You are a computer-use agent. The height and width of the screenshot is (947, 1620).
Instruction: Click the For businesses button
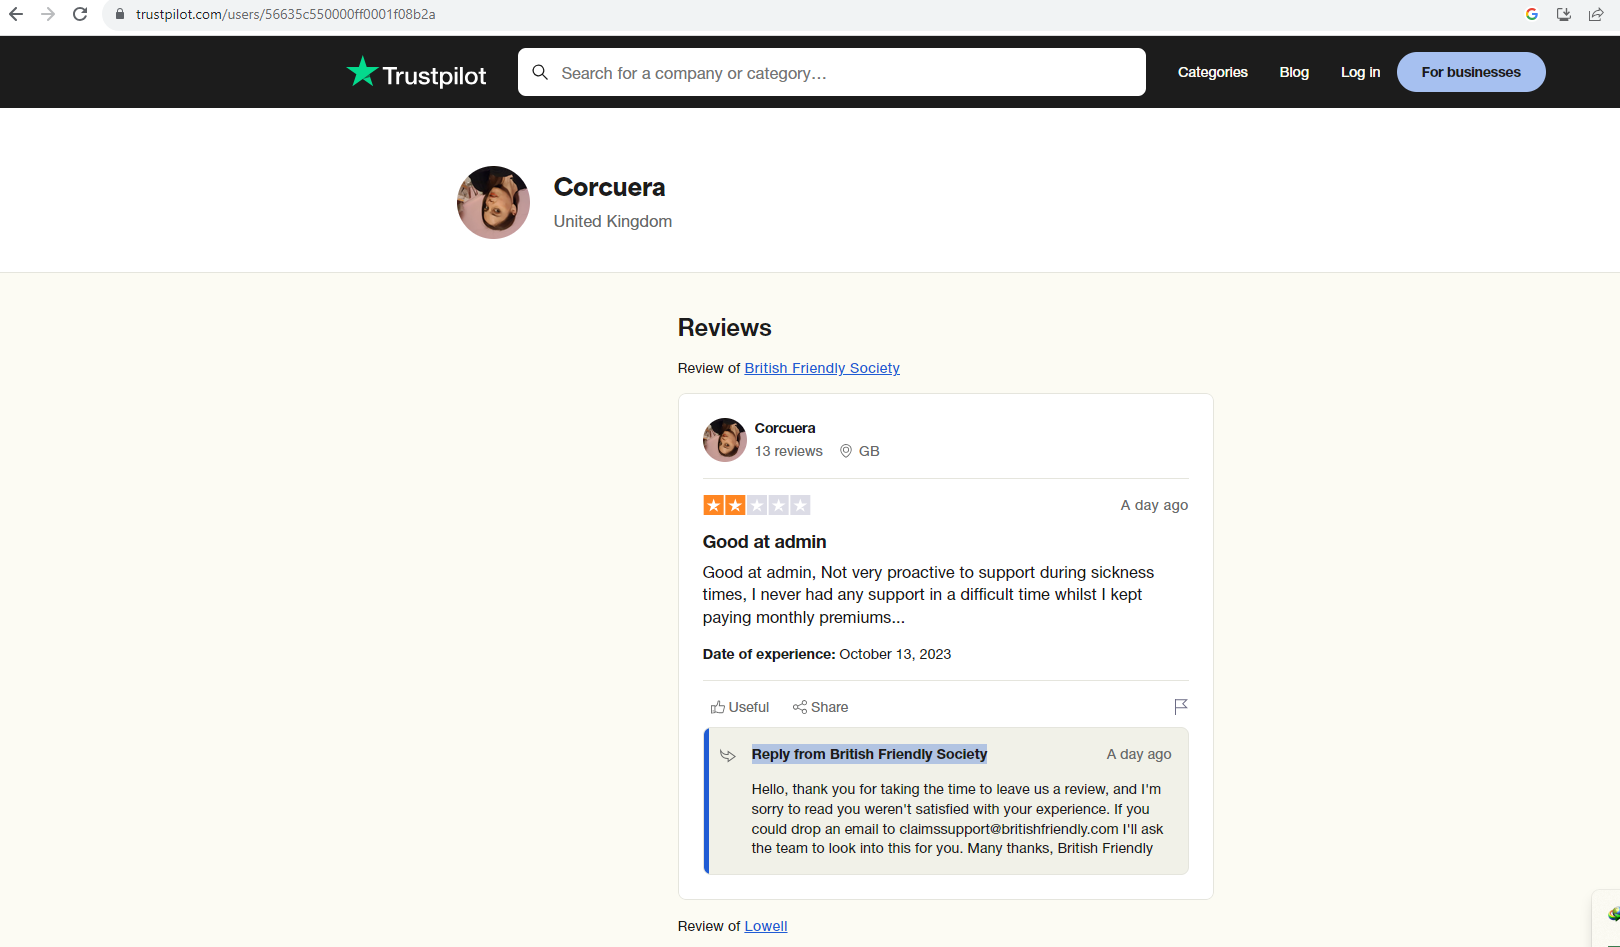[1470, 72]
